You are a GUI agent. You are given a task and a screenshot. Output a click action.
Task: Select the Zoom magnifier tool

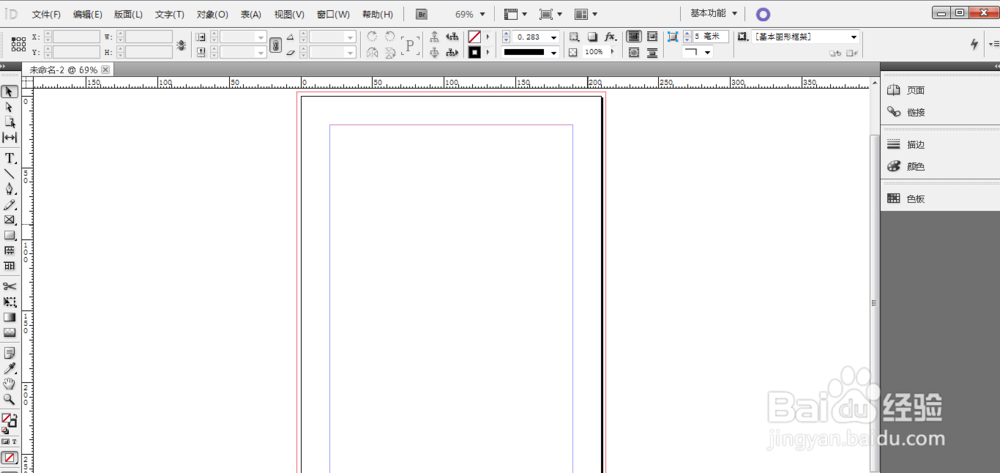9,399
